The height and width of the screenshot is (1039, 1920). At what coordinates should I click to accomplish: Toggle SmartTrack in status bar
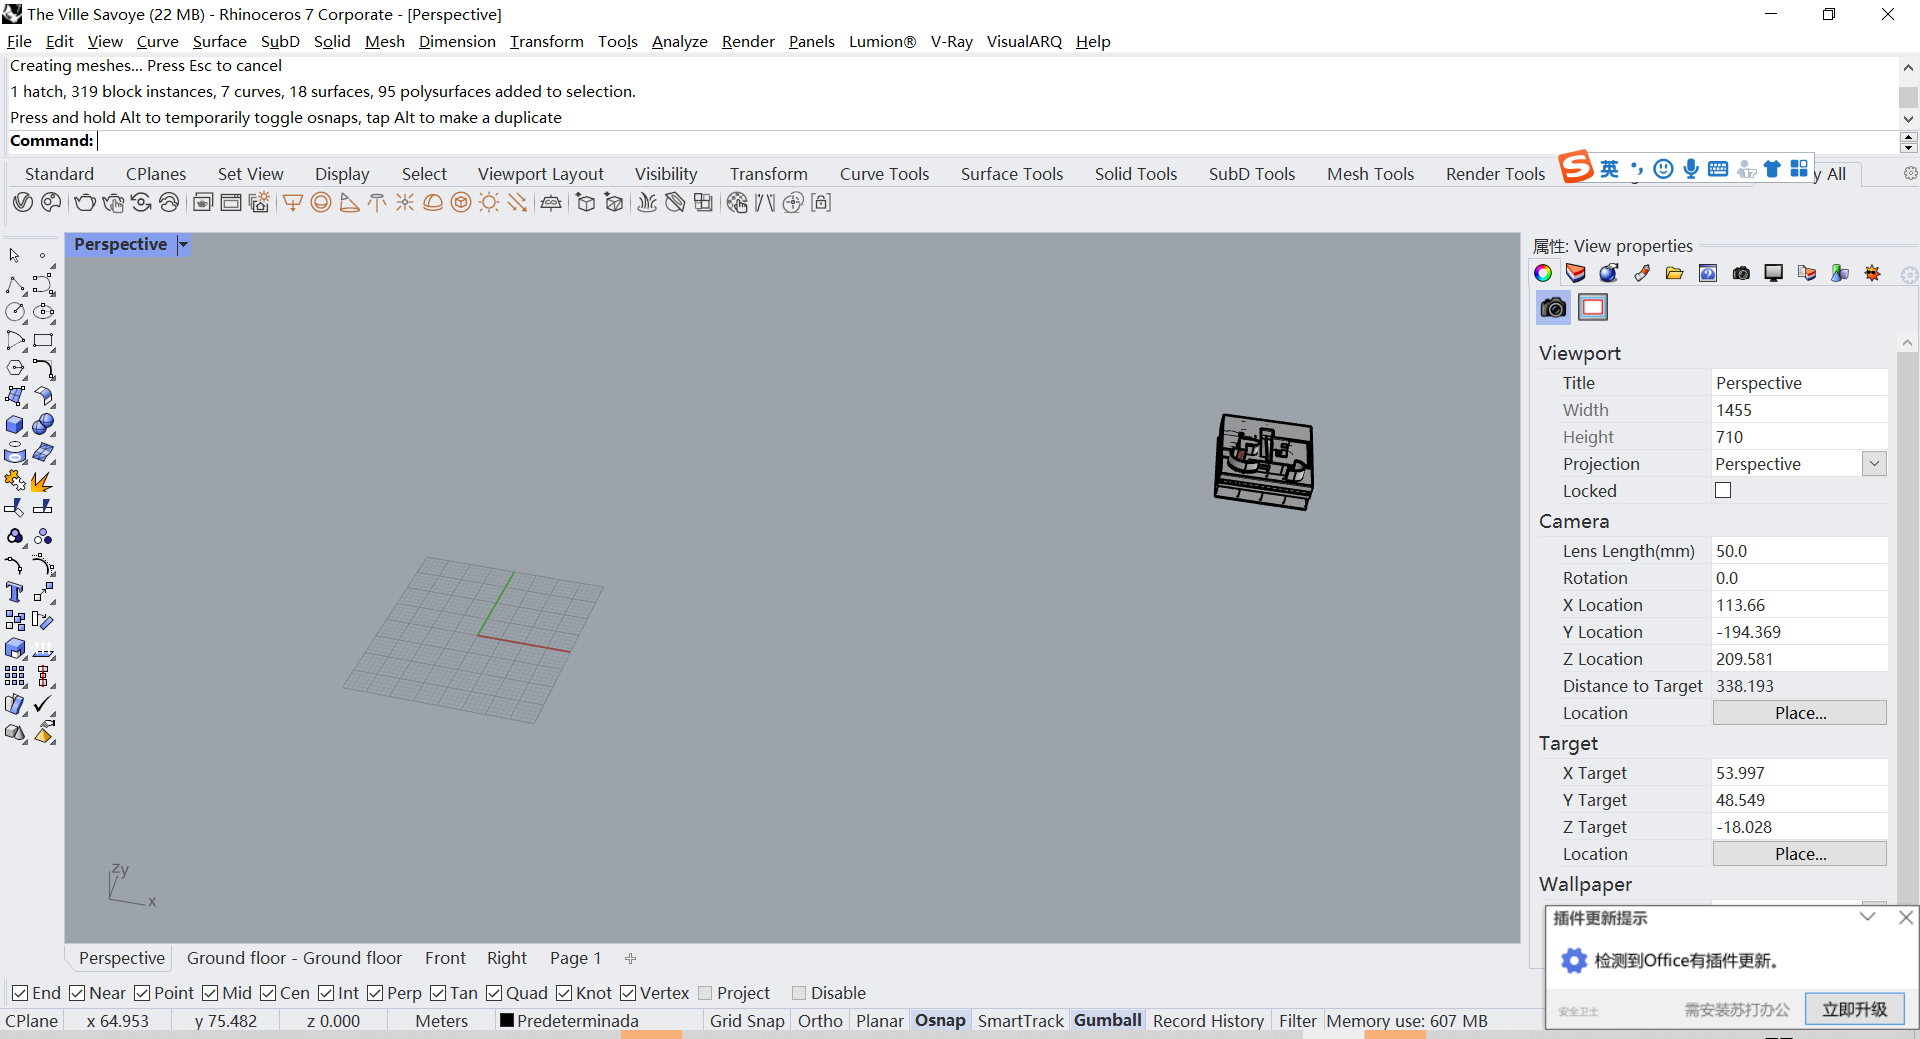[x=1020, y=1020]
